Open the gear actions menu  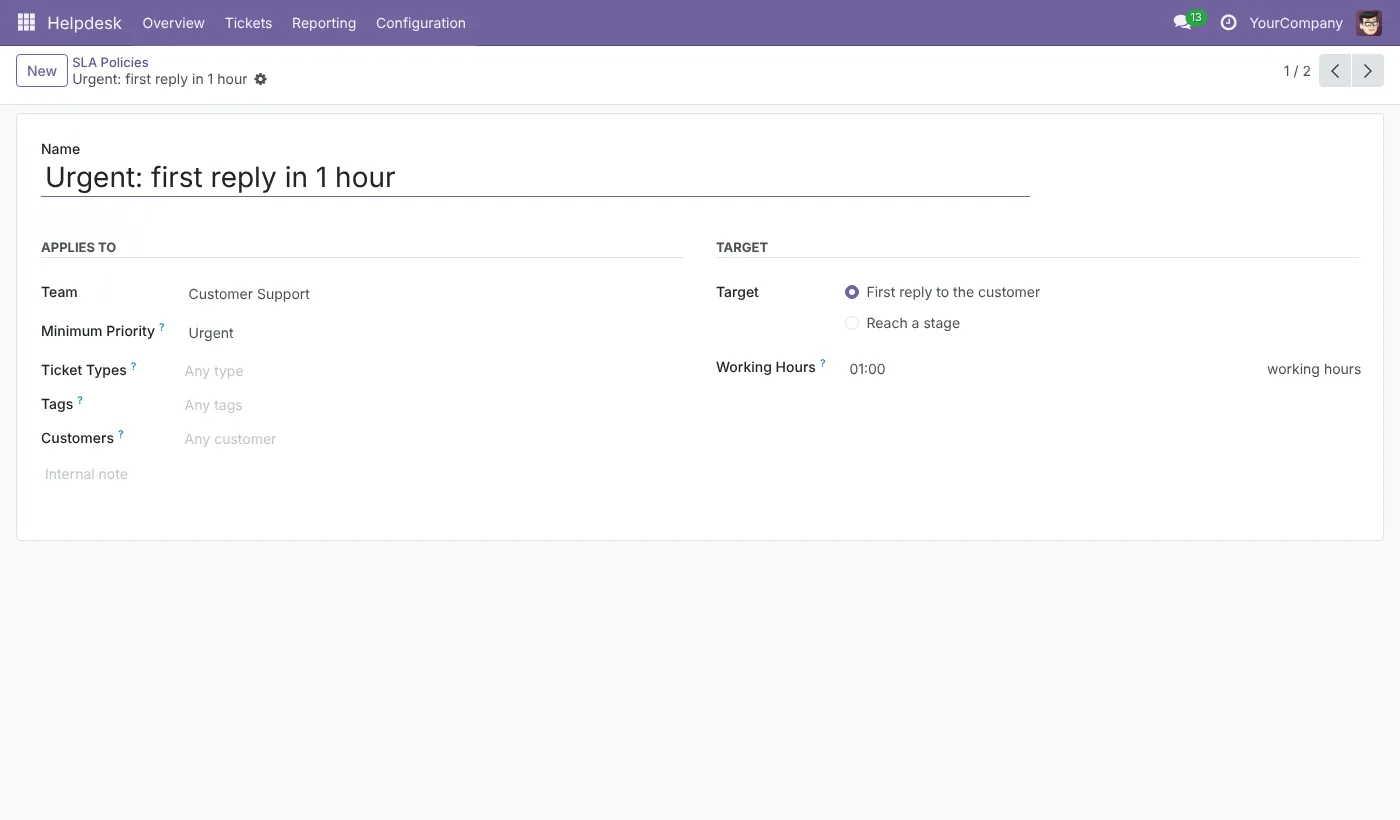point(261,79)
